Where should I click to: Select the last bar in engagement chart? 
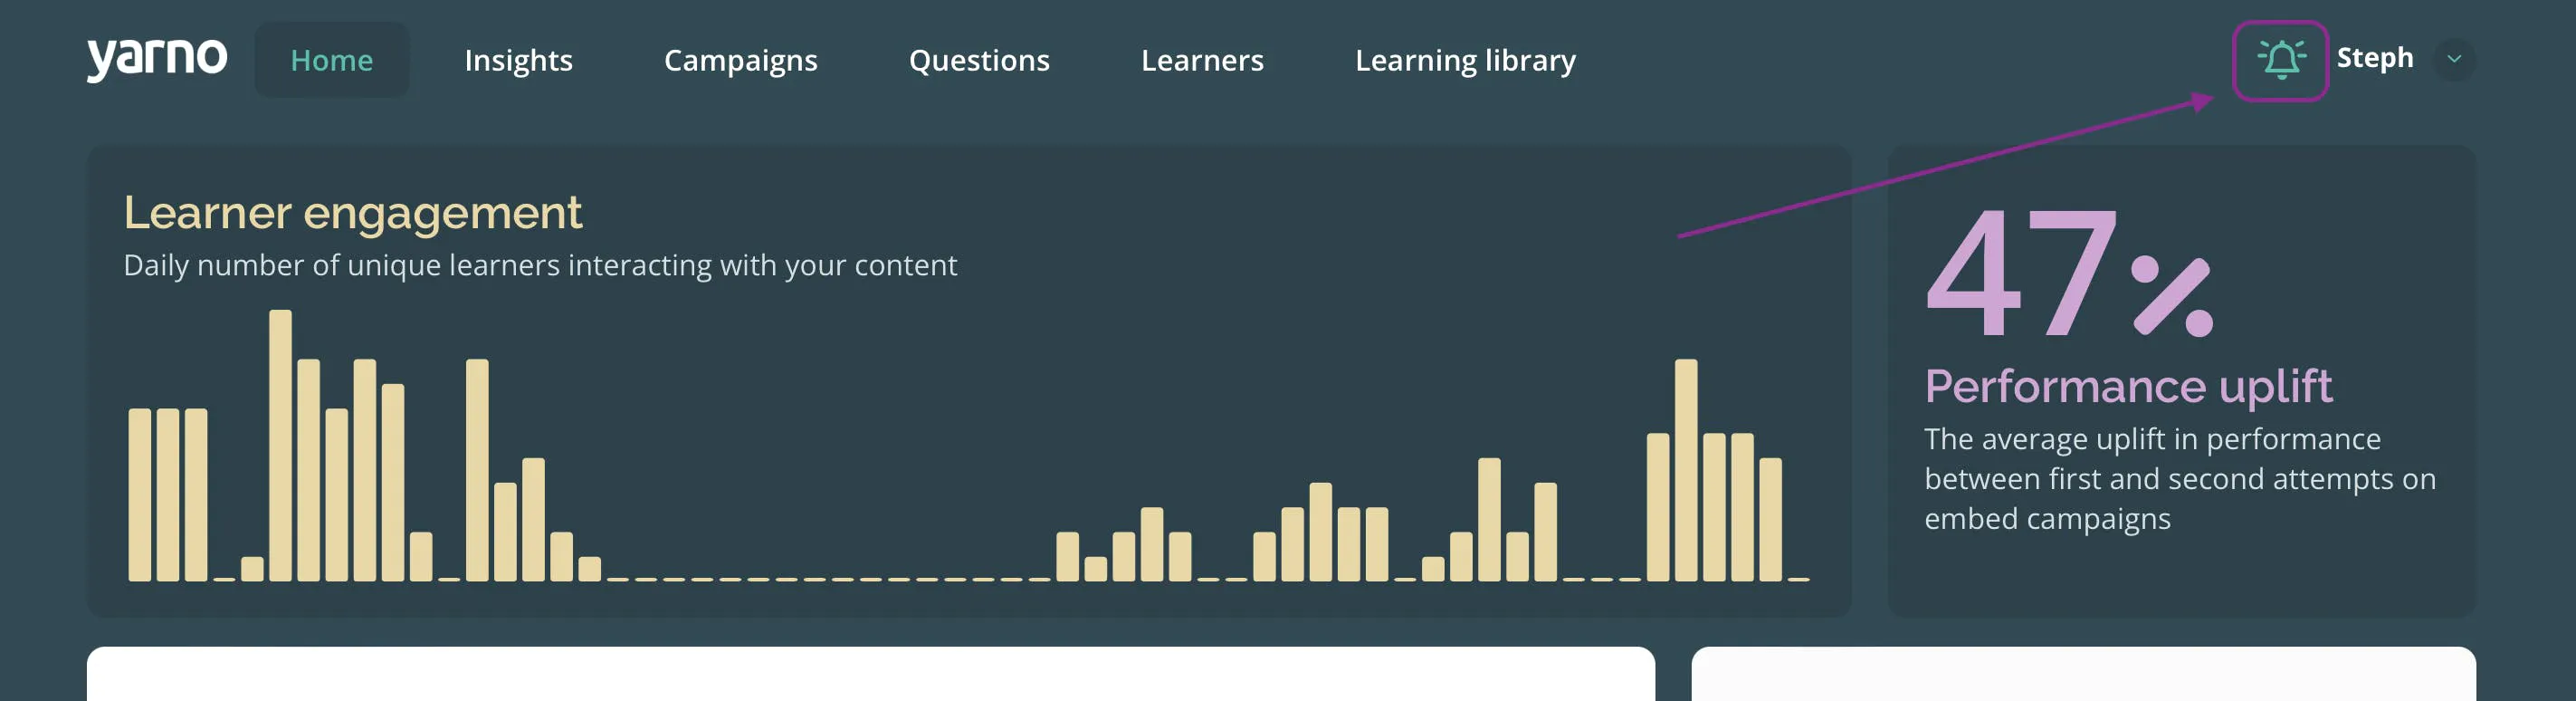tap(1770, 519)
